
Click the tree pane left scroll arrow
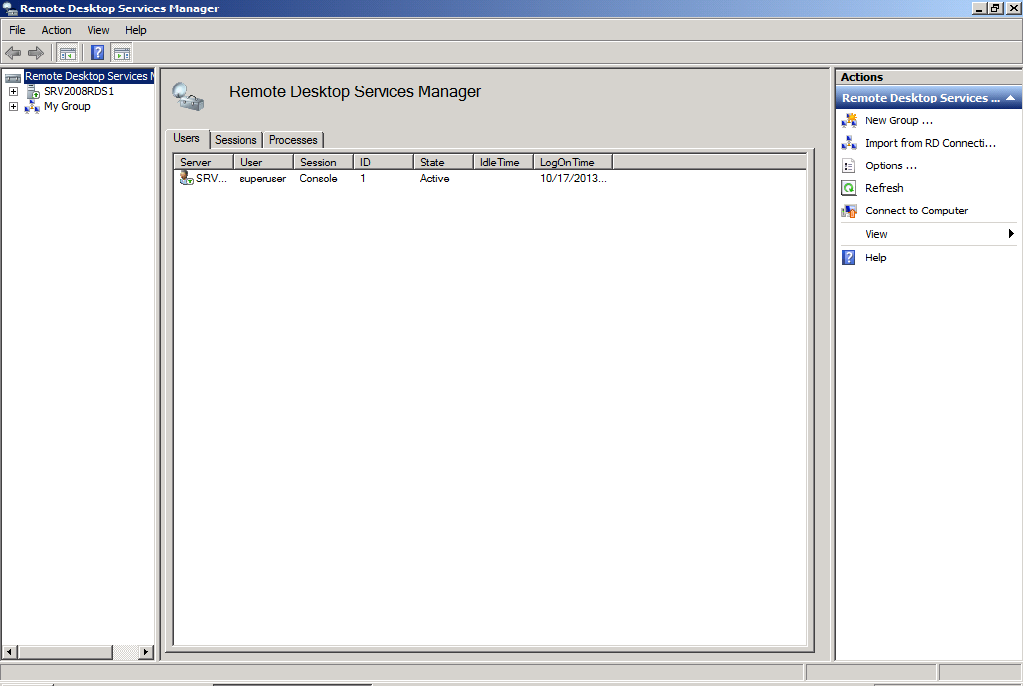pyautogui.click(x=9, y=652)
